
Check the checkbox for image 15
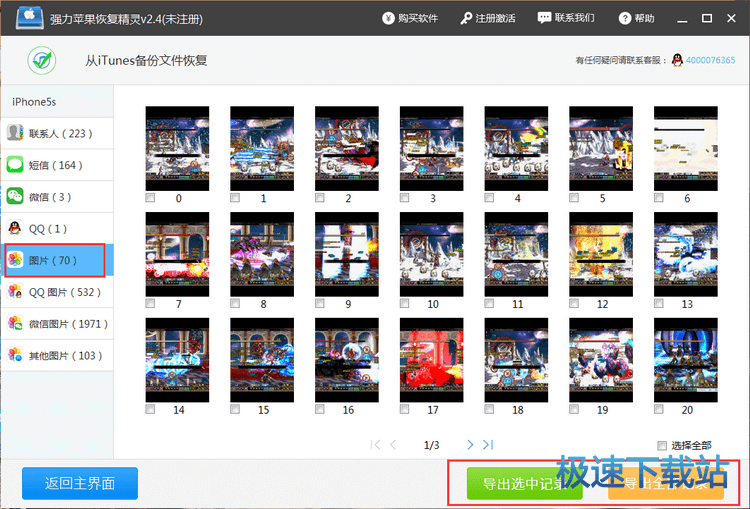coord(235,409)
